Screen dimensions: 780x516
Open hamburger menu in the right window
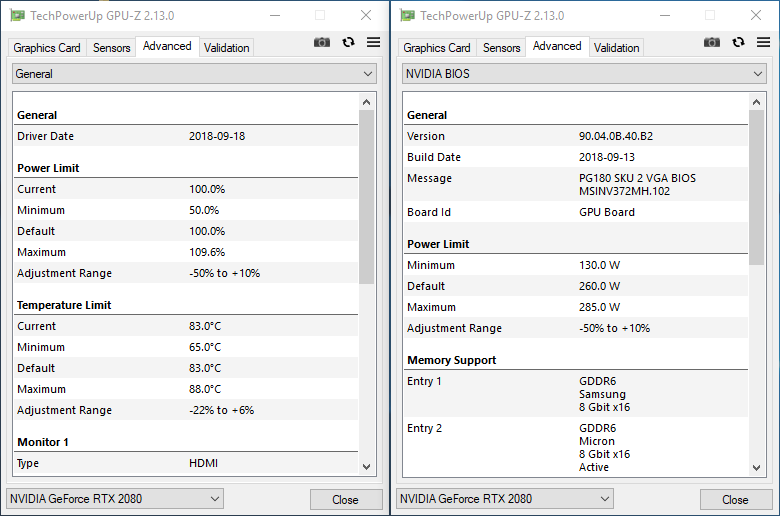(x=763, y=42)
